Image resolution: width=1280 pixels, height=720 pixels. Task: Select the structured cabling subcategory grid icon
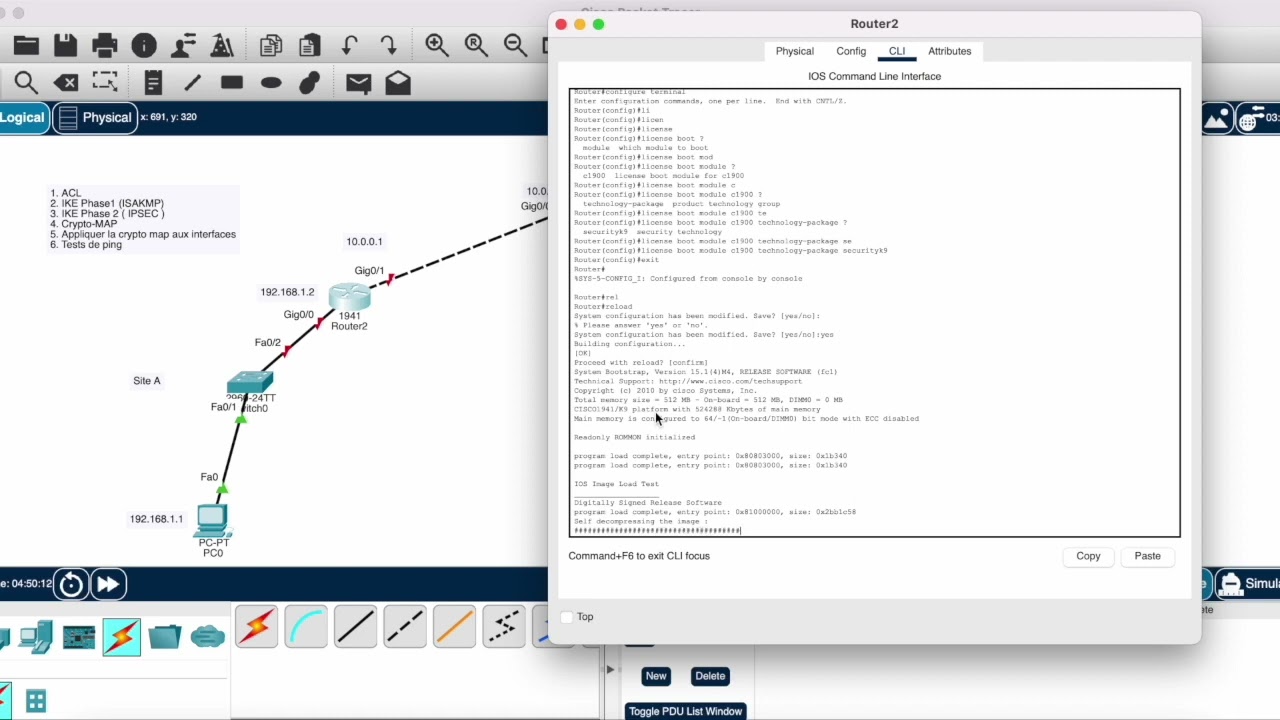point(36,701)
